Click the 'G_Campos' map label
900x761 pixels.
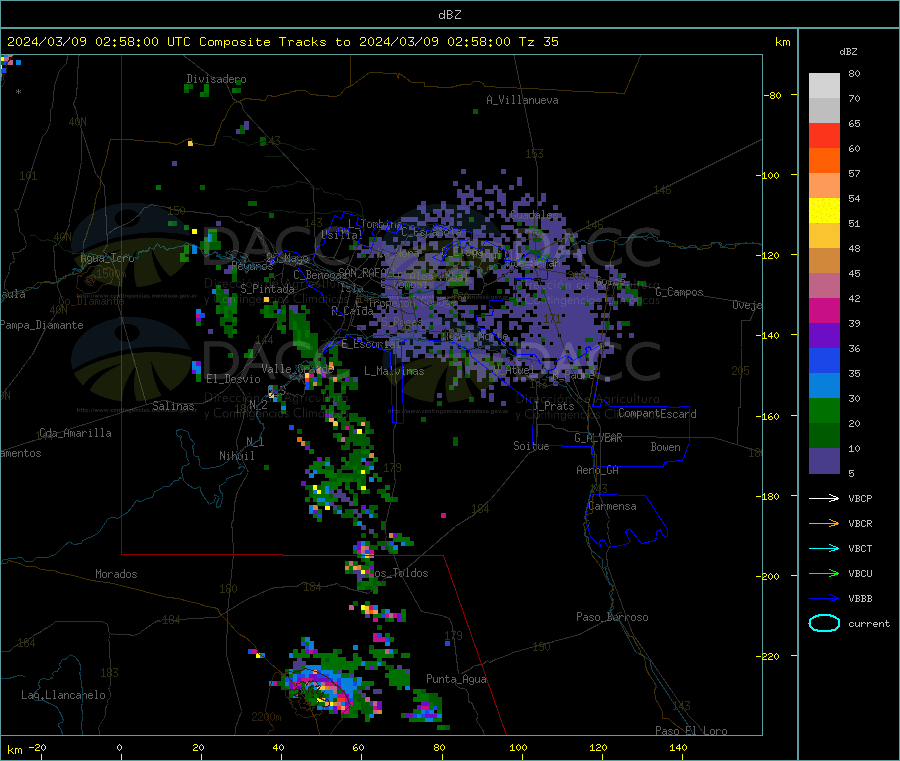click(x=679, y=292)
